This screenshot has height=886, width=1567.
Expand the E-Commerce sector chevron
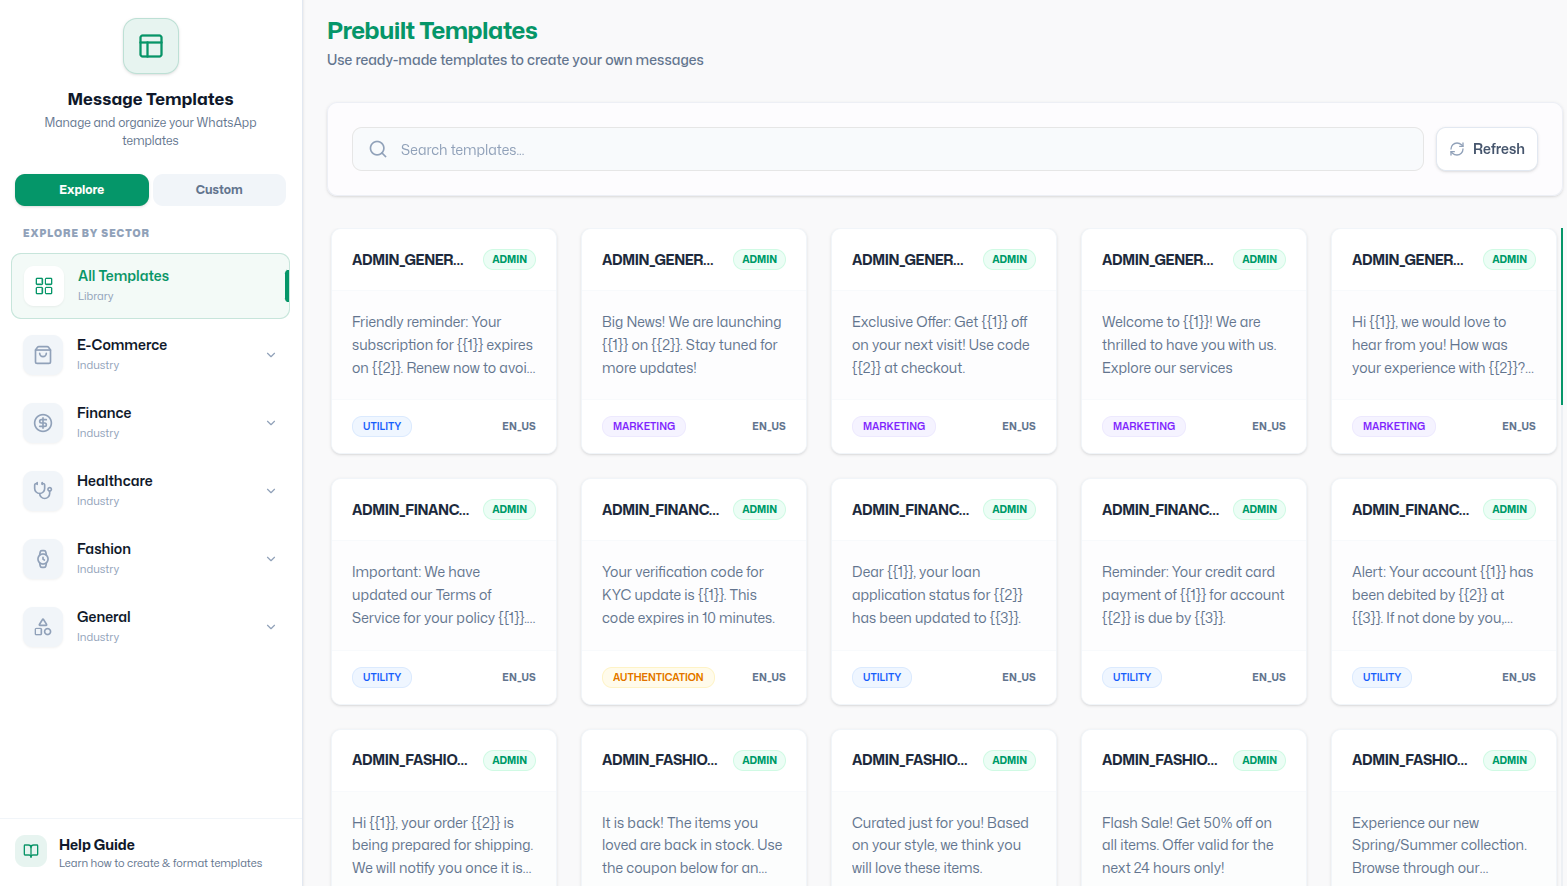pos(271,355)
